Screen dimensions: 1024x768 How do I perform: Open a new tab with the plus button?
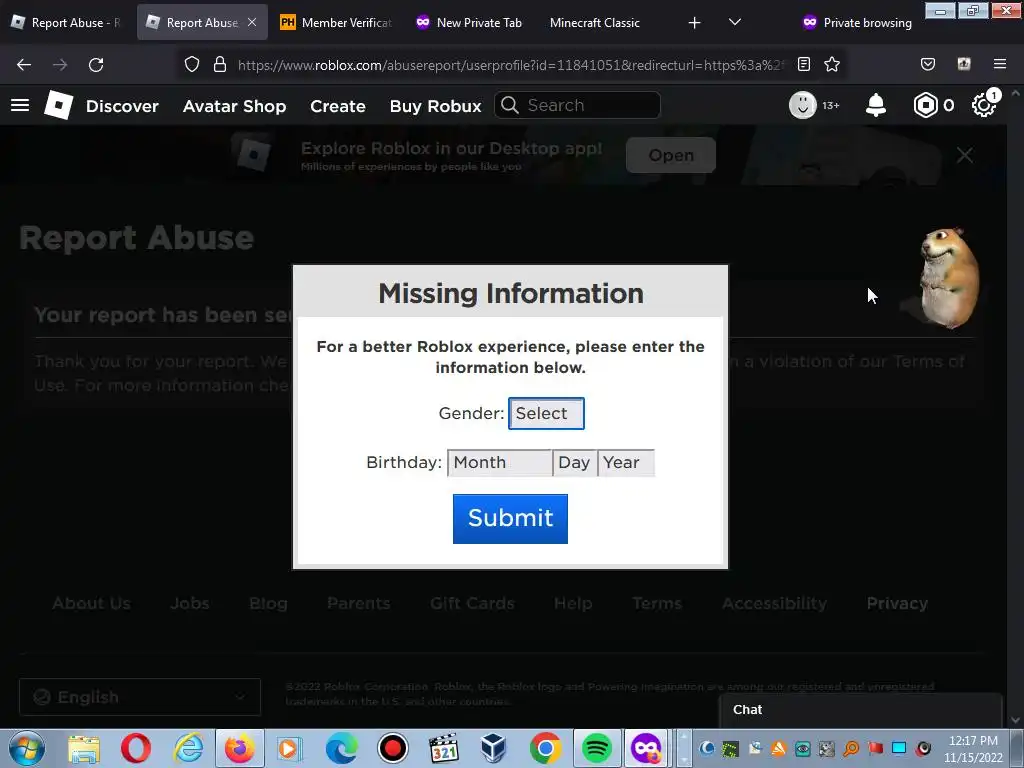pos(695,23)
